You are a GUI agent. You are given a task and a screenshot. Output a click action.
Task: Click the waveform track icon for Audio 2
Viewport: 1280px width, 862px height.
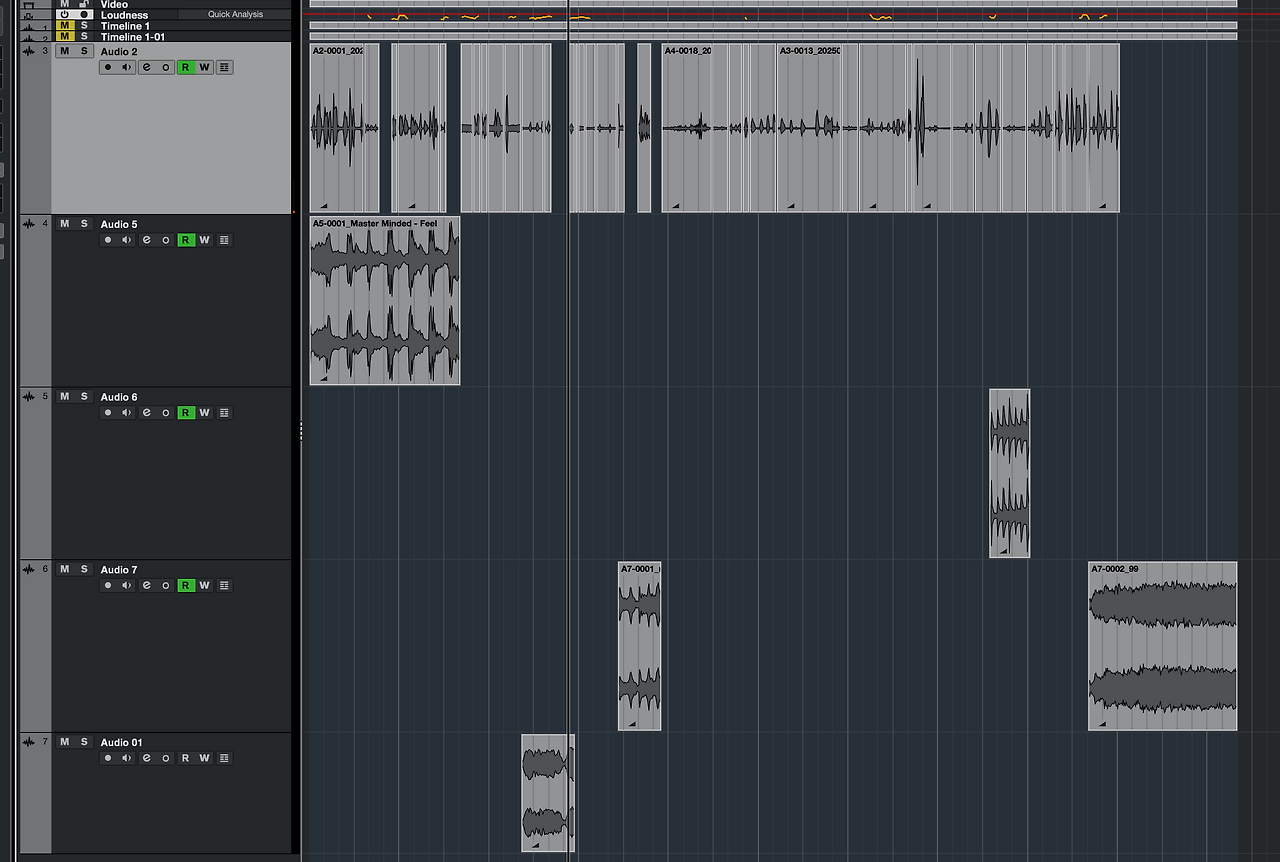[x=28, y=51]
